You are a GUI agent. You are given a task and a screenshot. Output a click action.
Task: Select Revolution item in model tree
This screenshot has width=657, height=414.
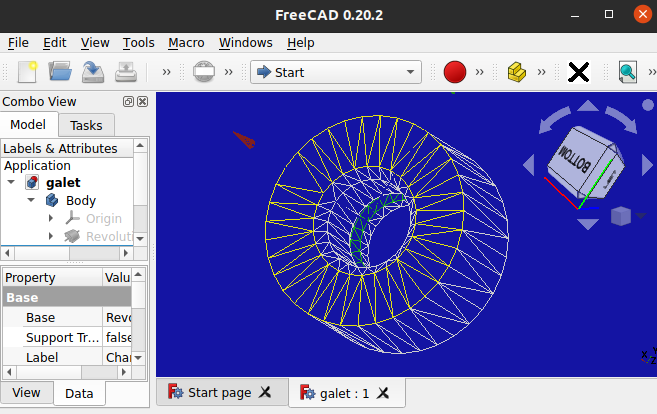[109, 236]
